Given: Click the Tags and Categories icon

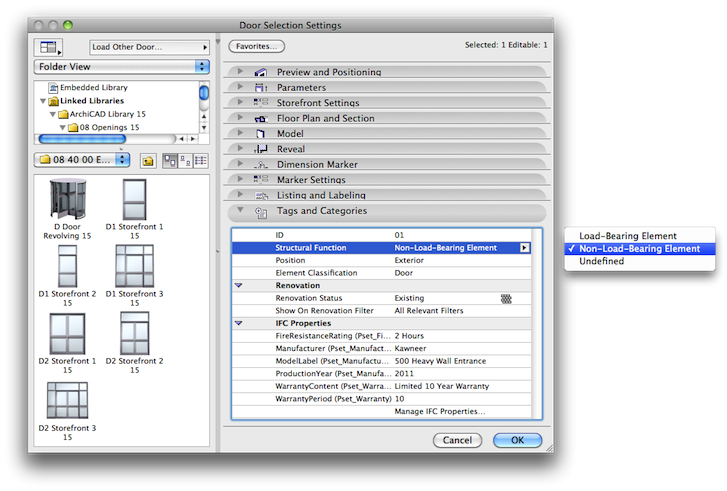Looking at the screenshot, I should tap(261, 212).
